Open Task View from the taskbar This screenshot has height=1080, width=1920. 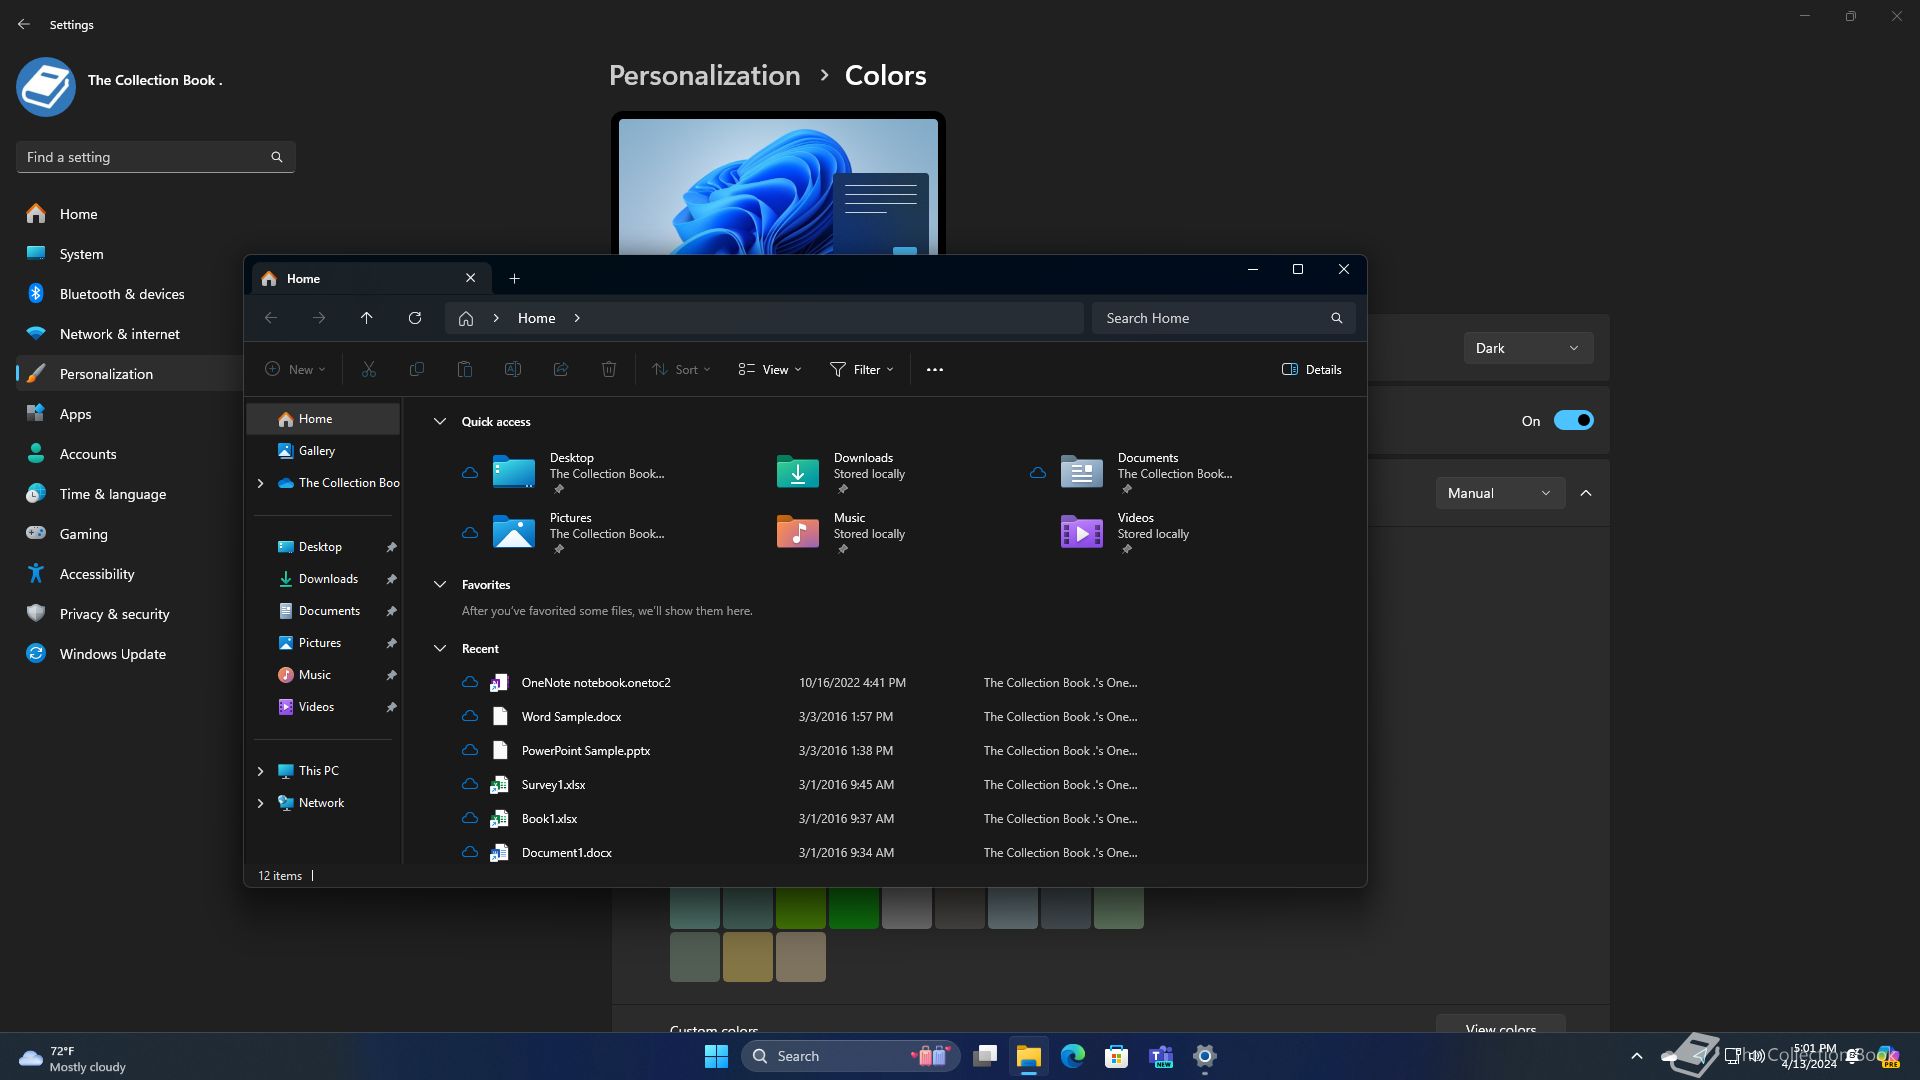(x=985, y=1056)
